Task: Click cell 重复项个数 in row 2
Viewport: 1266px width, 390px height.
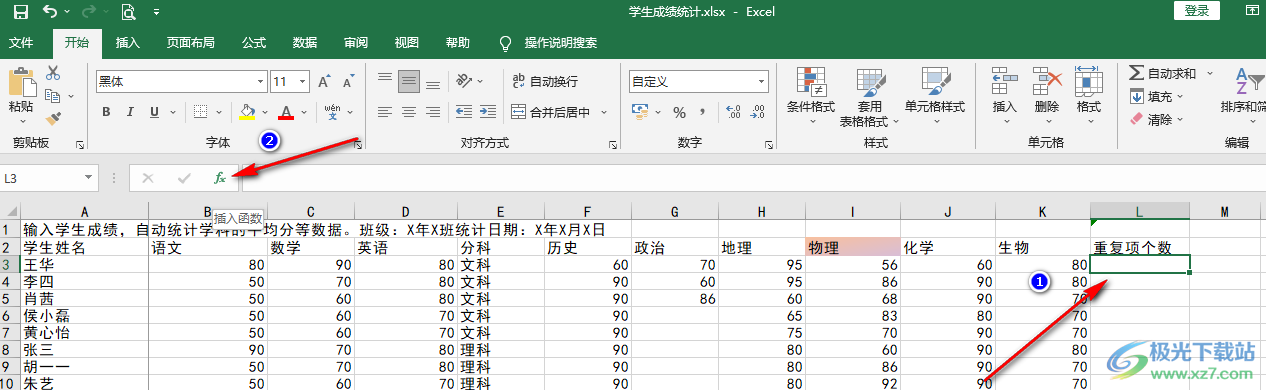Action: pyautogui.click(x=1139, y=247)
